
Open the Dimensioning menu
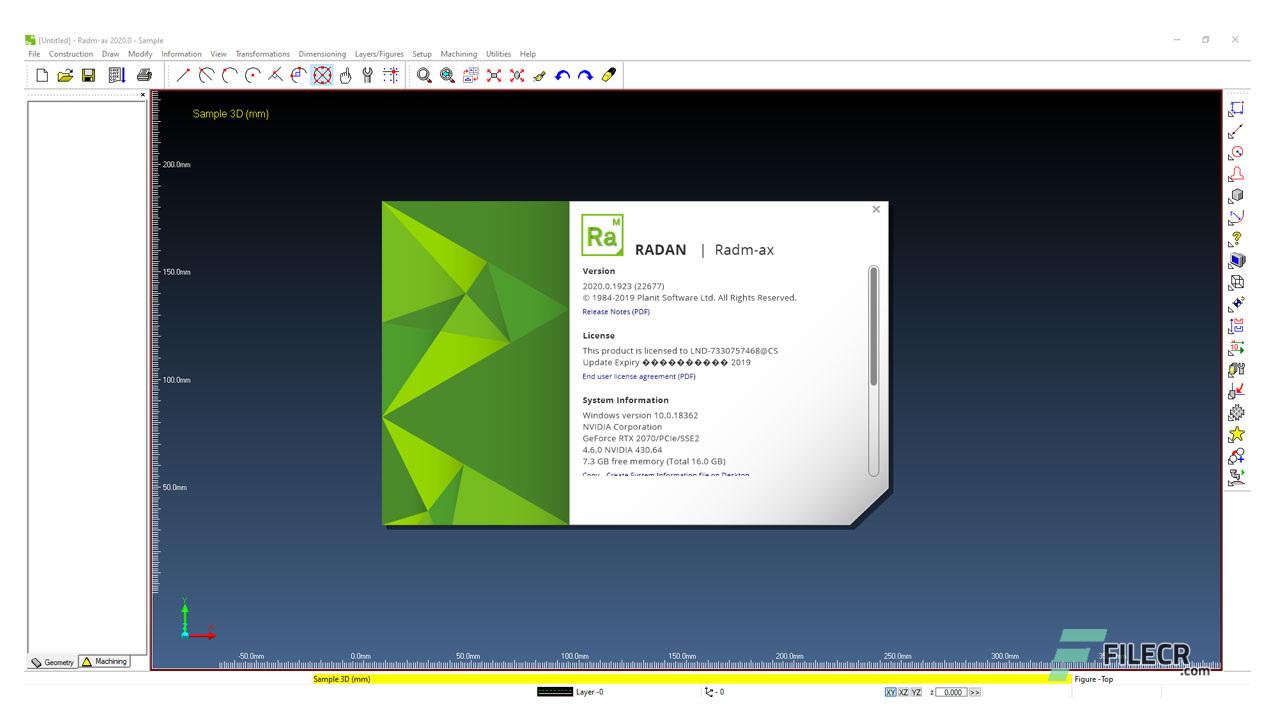point(322,54)
